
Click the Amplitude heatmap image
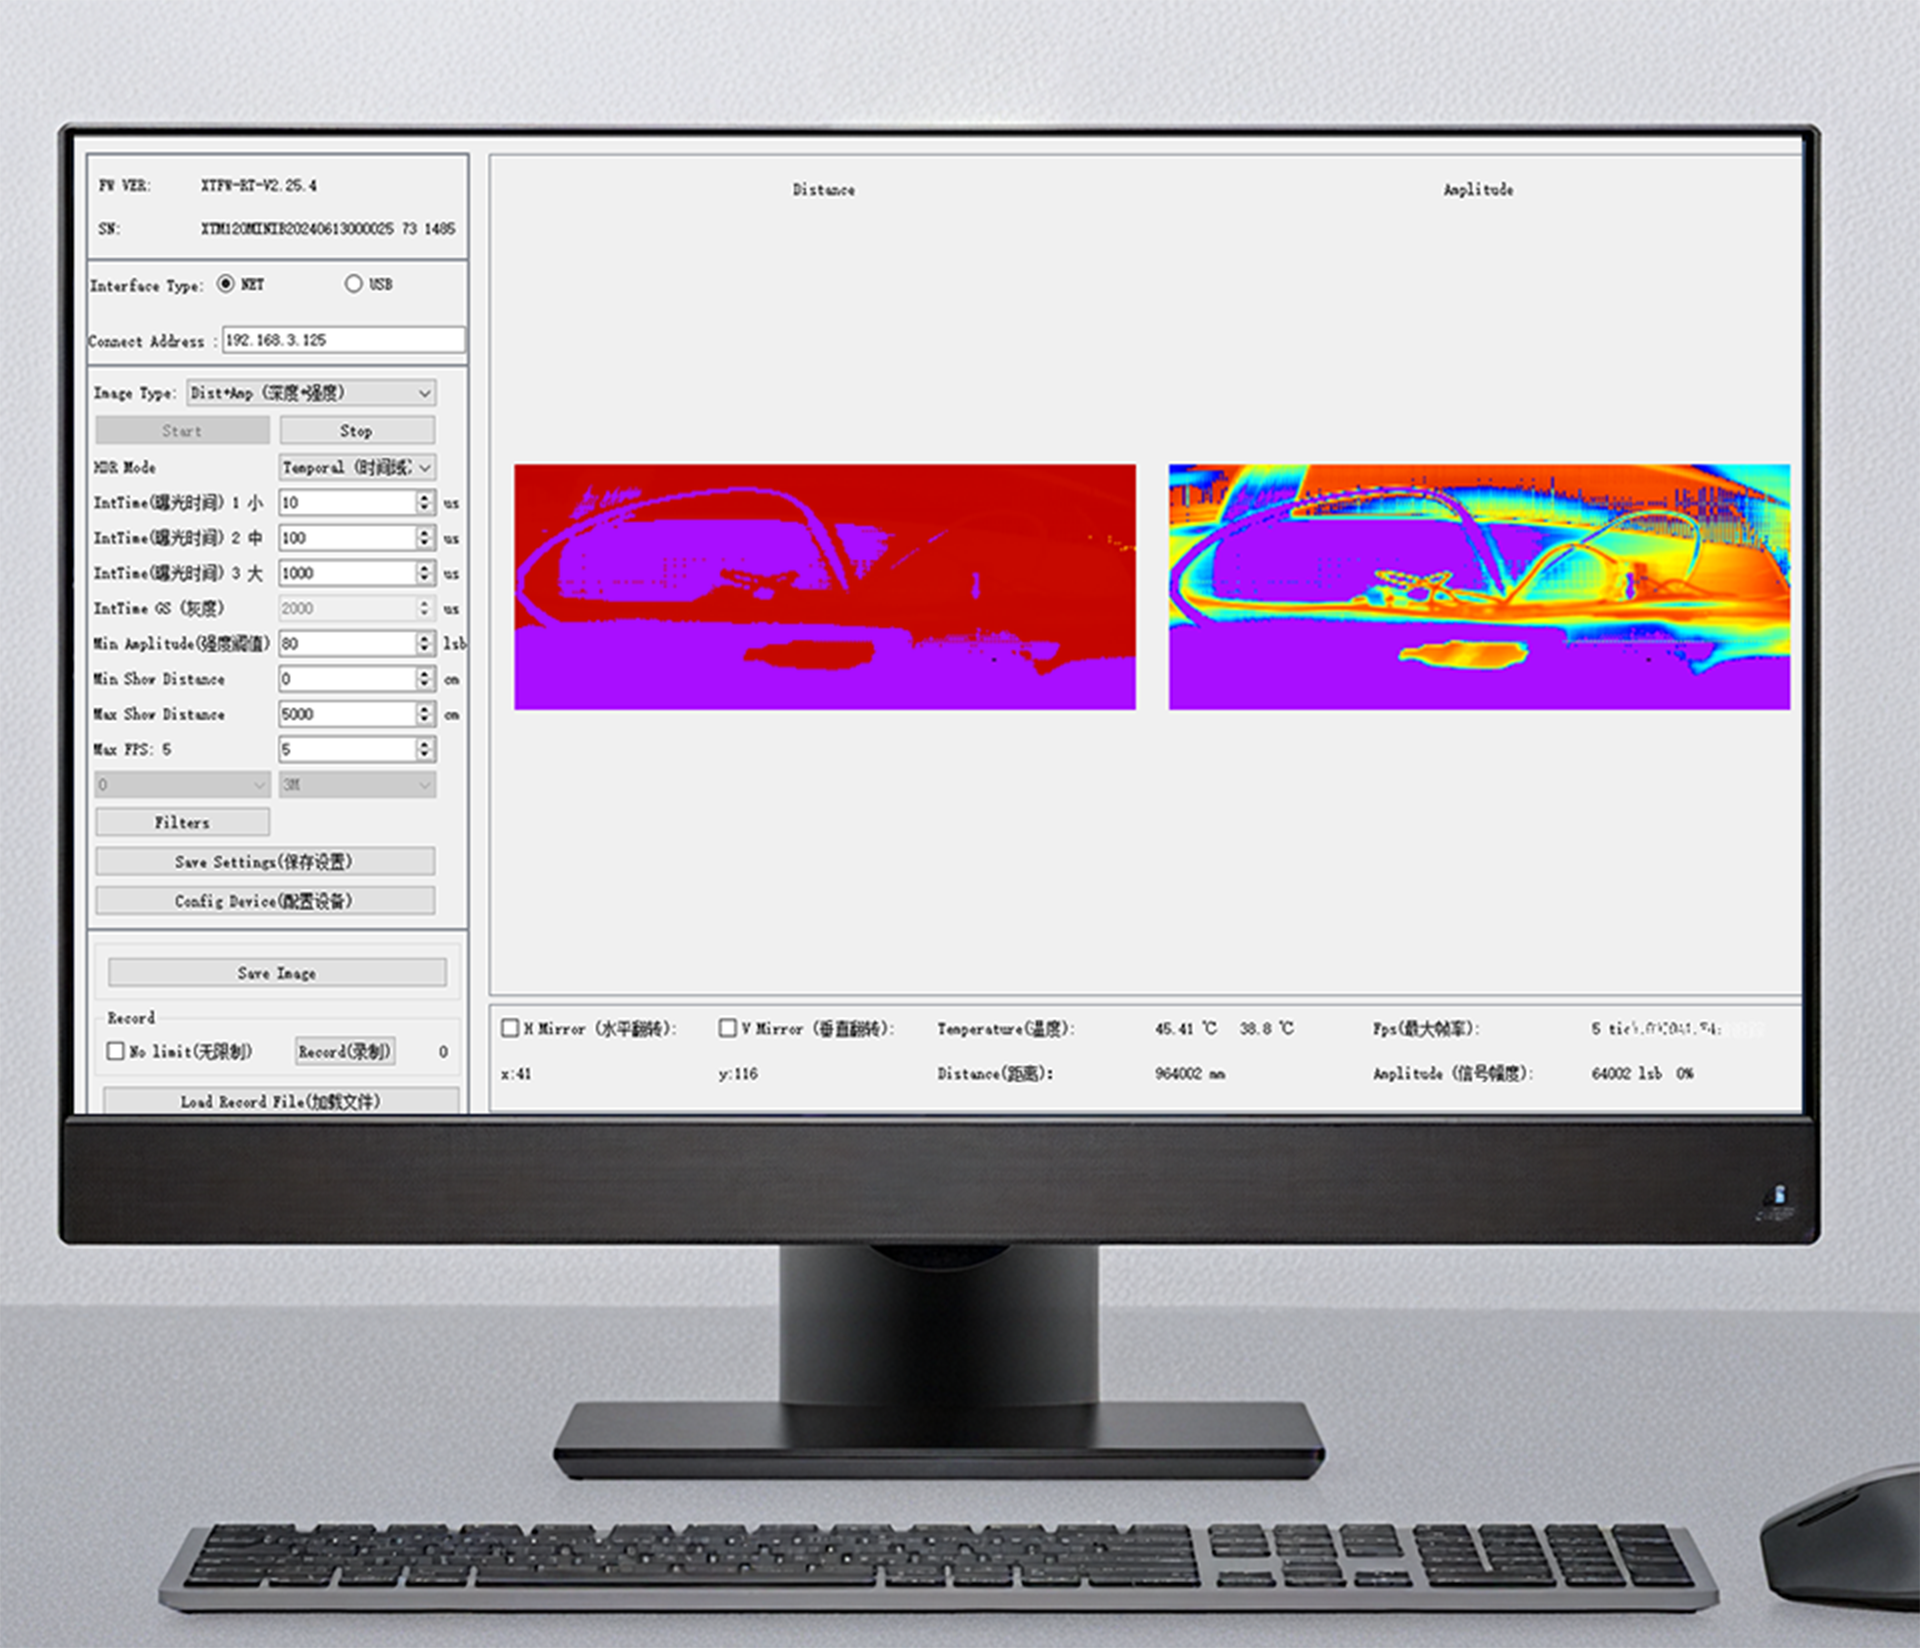pos(1479,587)
